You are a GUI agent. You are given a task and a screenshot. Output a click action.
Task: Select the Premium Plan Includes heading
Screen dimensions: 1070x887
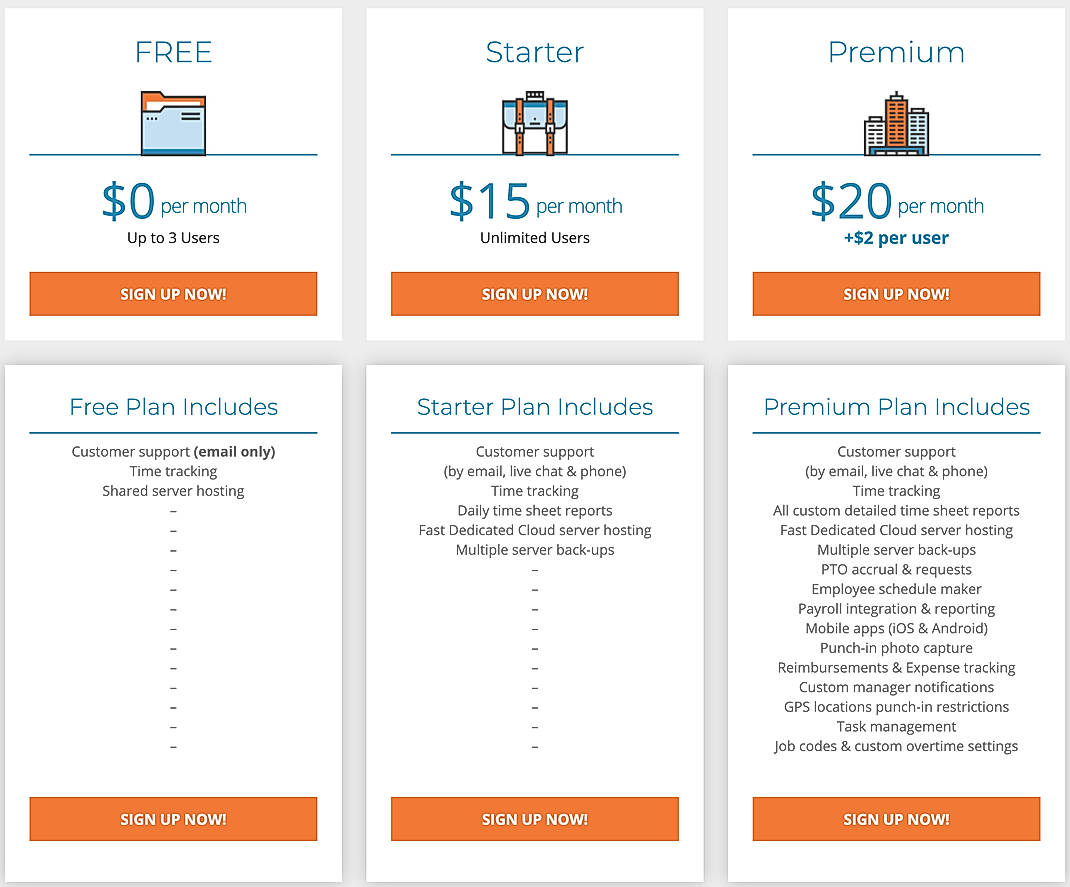(x=896, y=407)
